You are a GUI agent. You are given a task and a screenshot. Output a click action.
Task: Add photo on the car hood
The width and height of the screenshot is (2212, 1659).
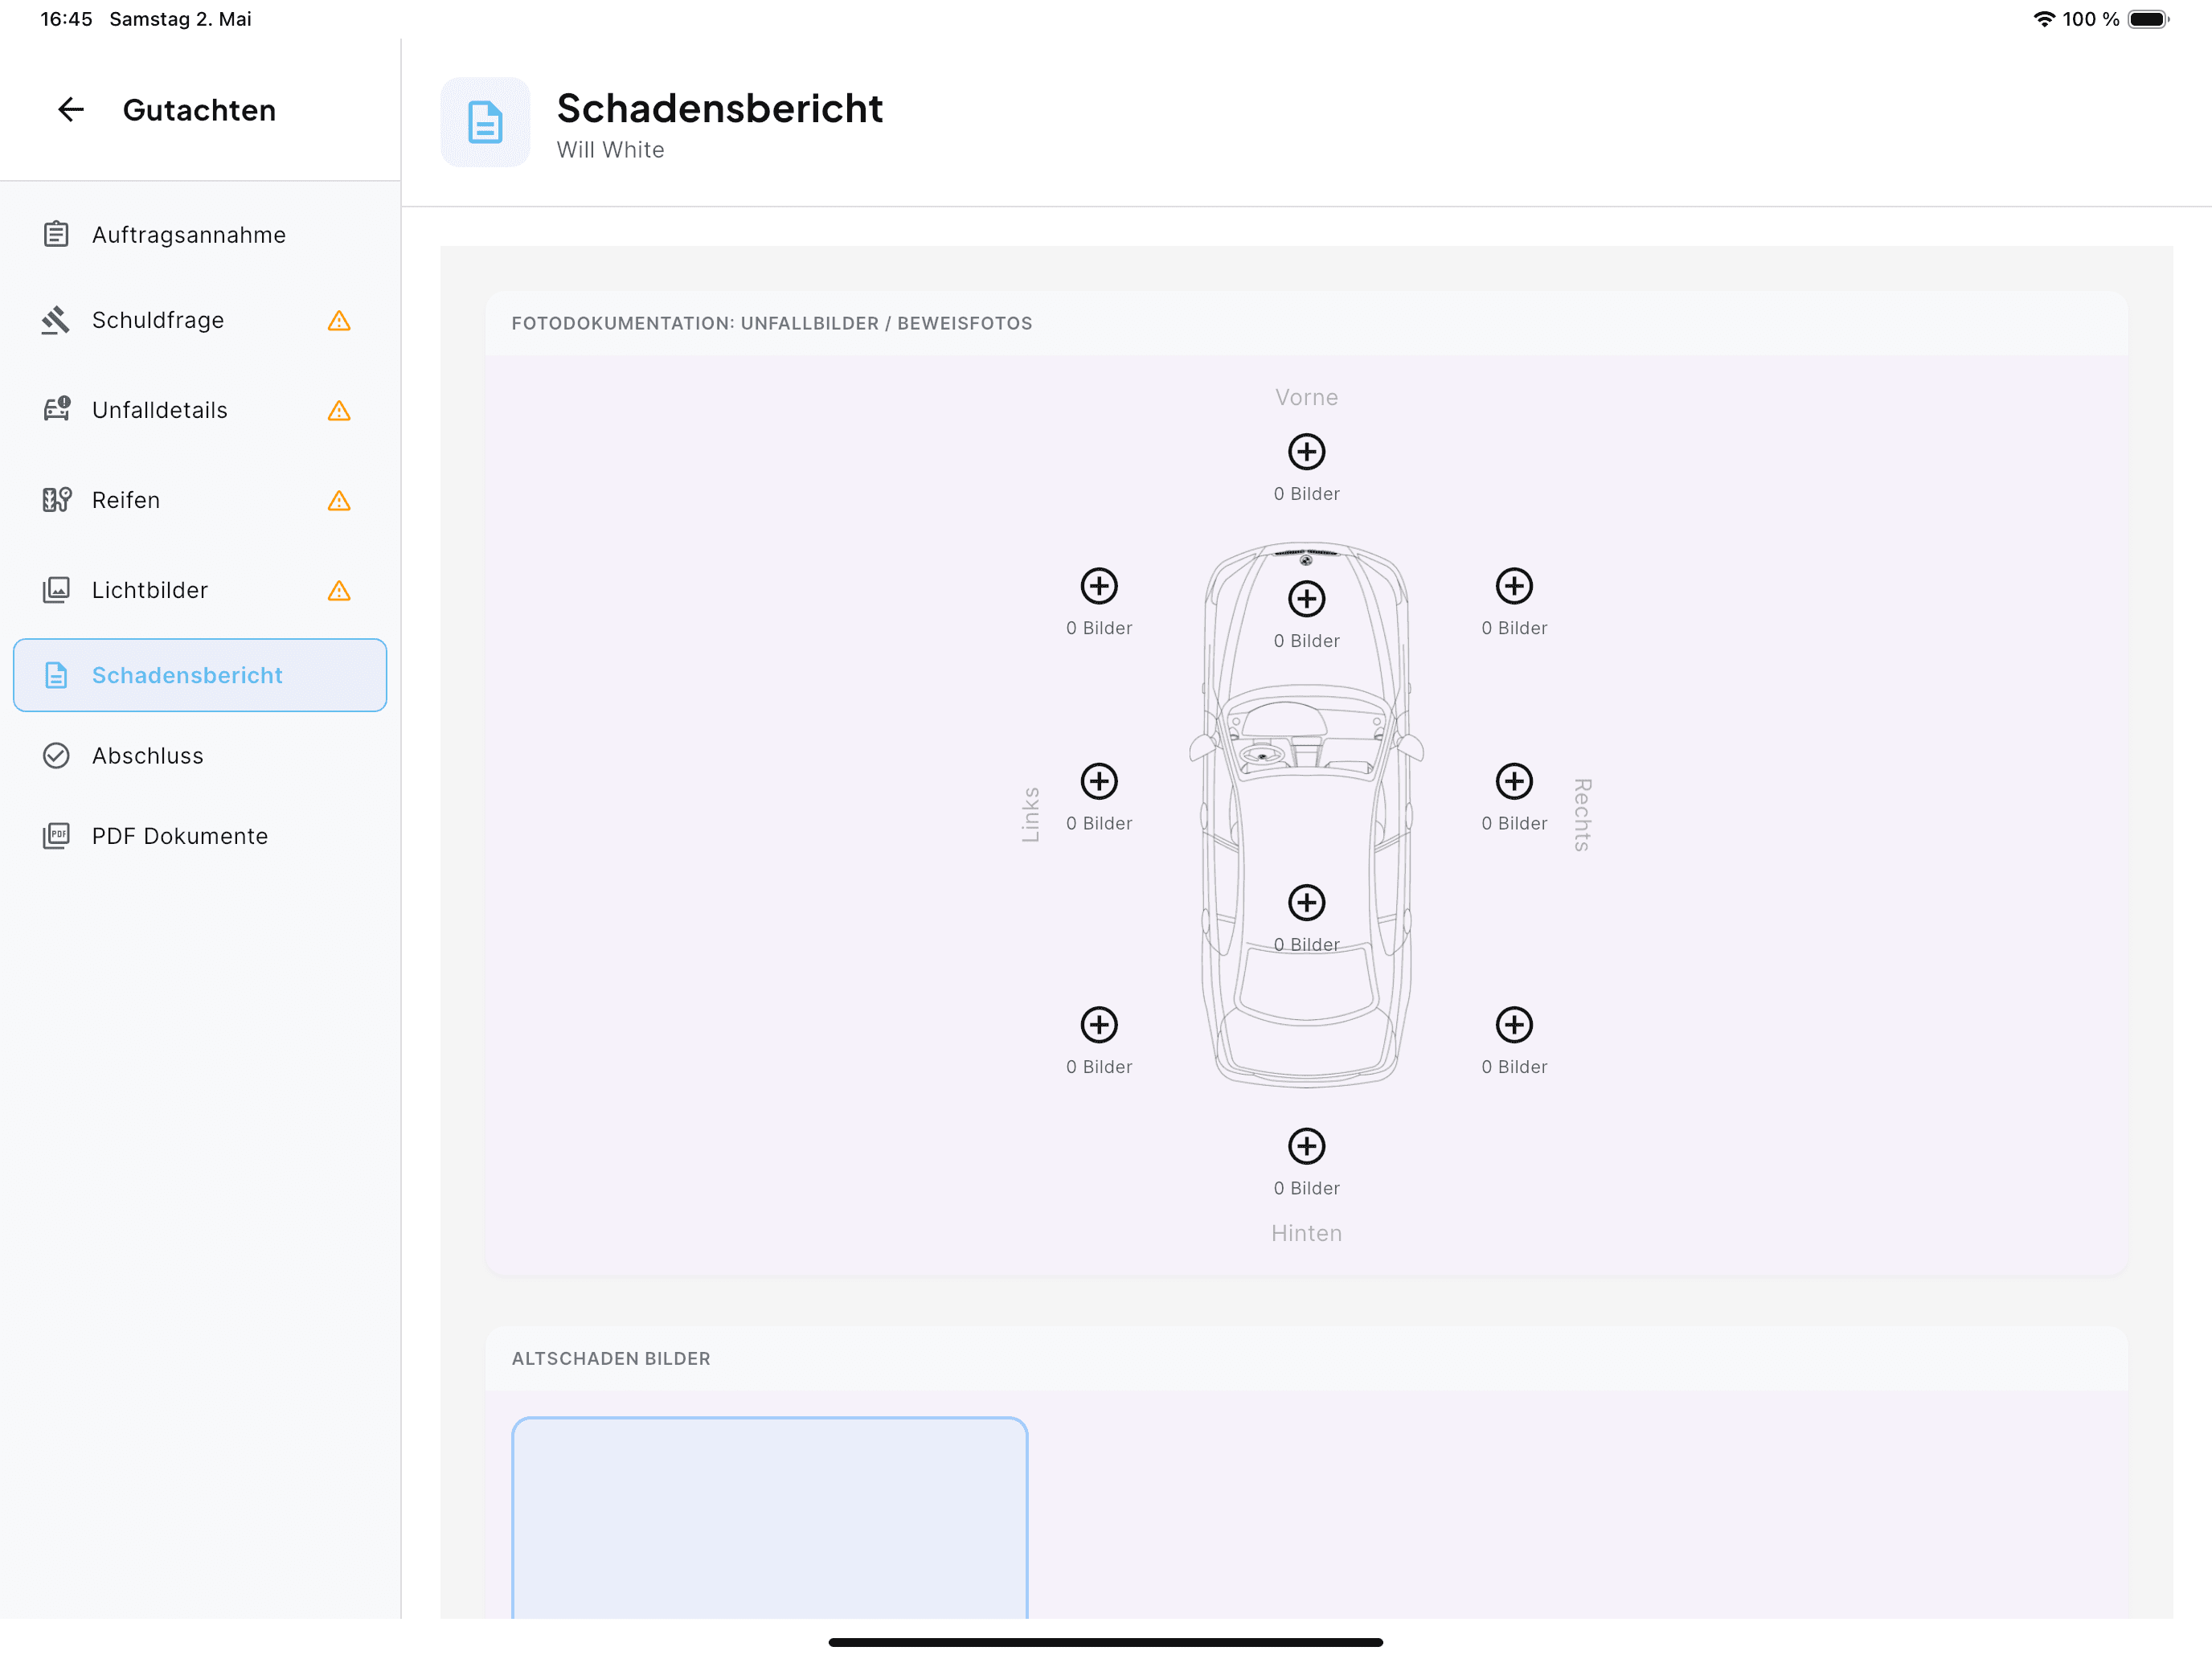point(1306,599)
